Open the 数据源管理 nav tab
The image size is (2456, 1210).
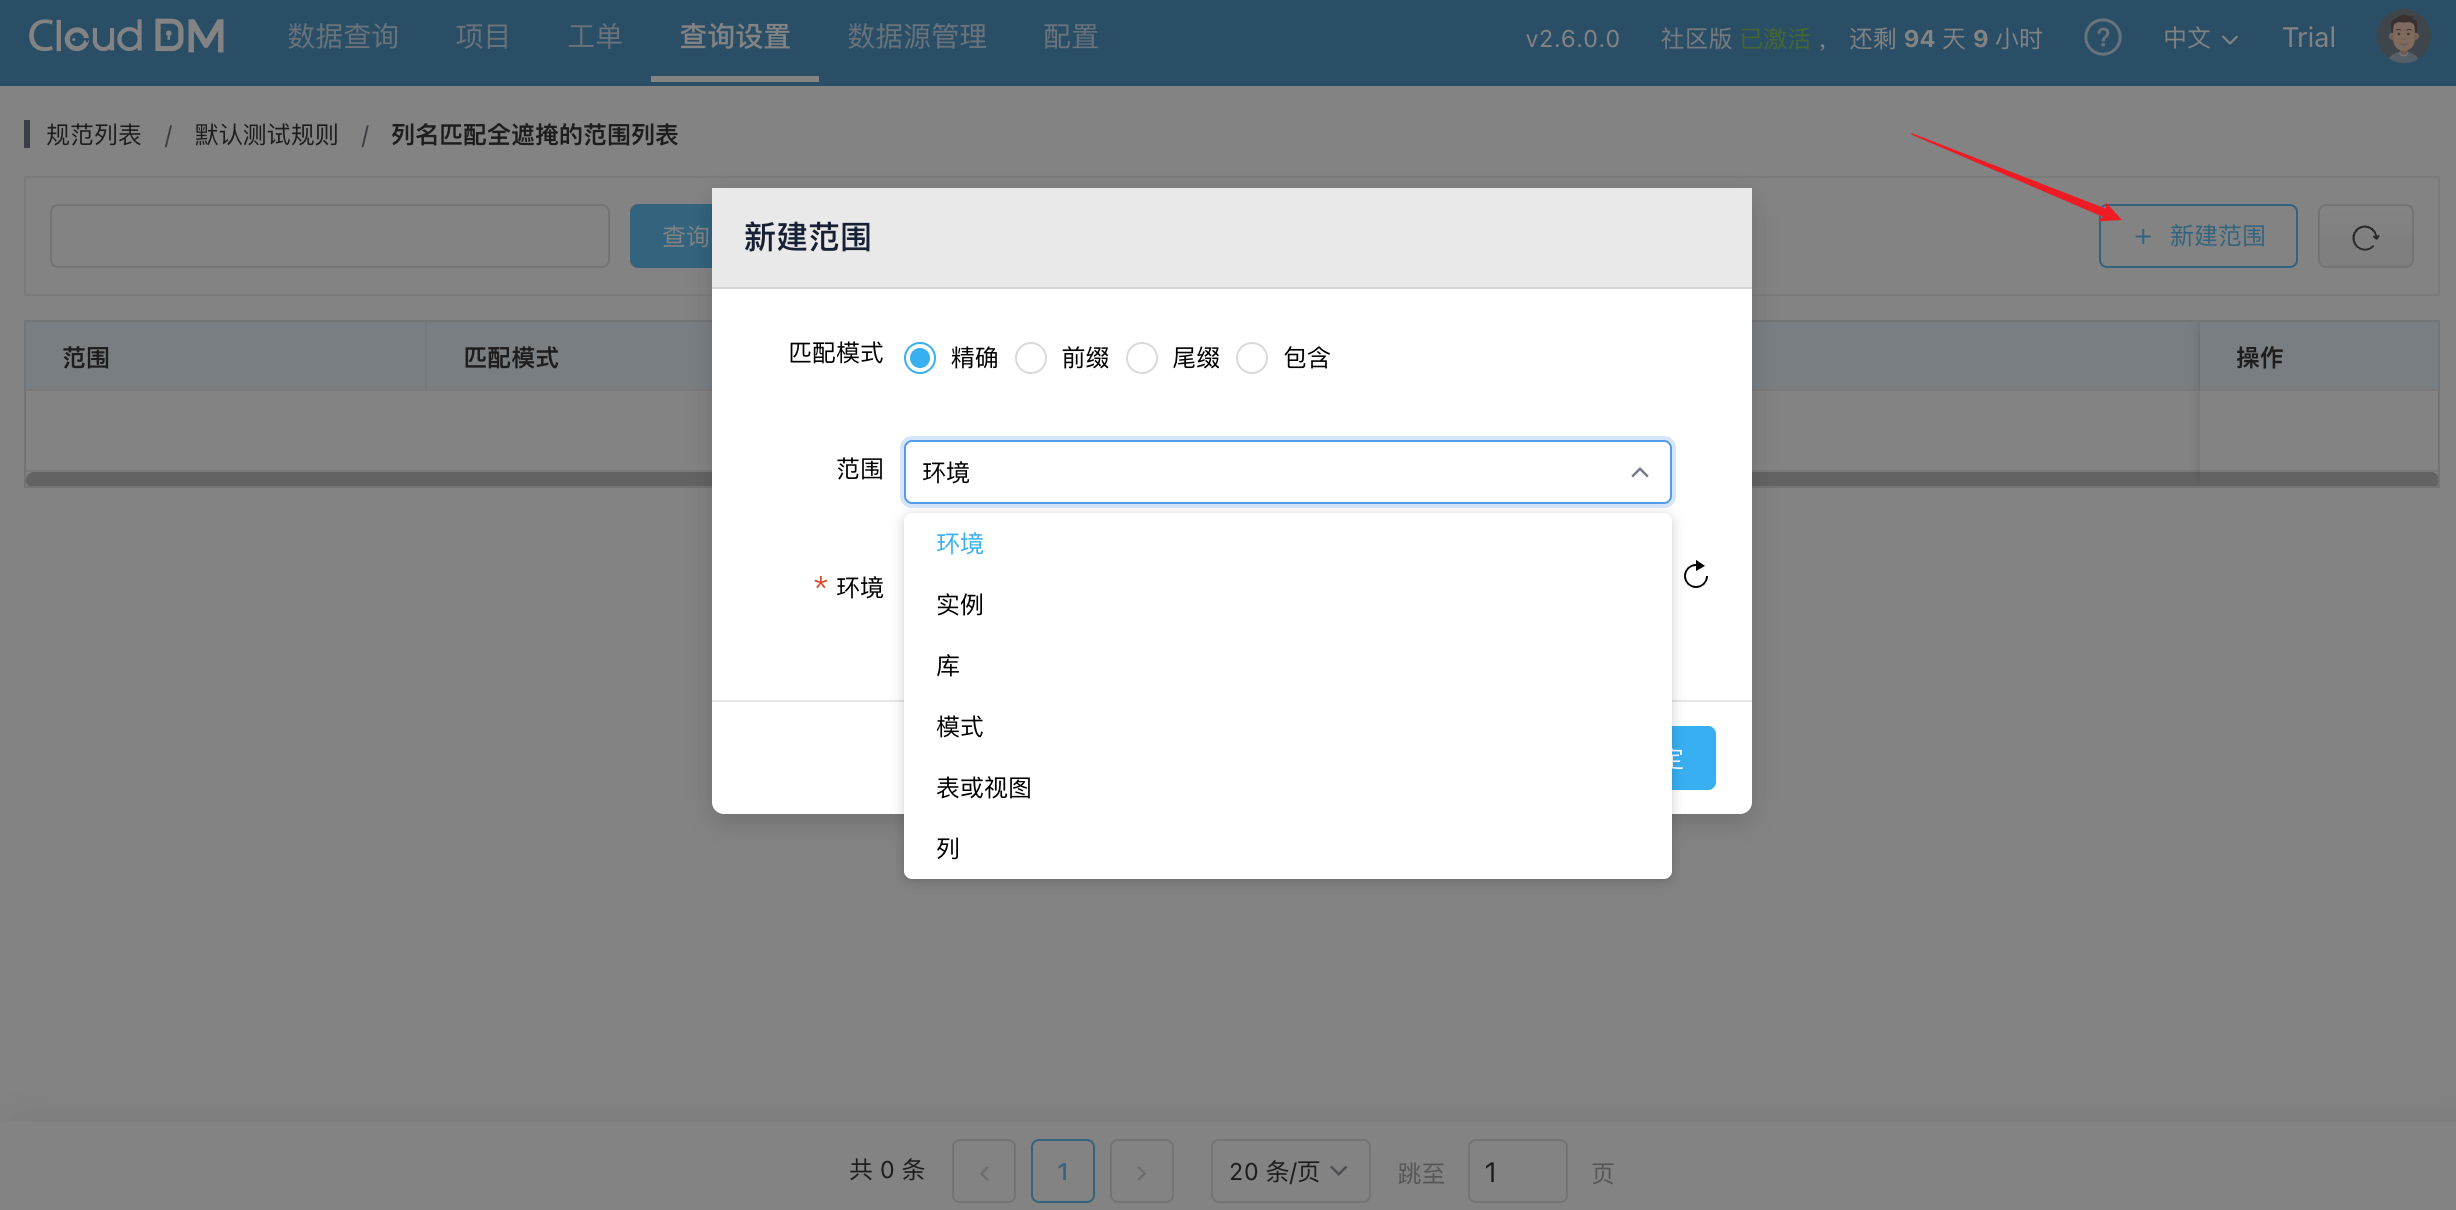(x=917, y=37)
